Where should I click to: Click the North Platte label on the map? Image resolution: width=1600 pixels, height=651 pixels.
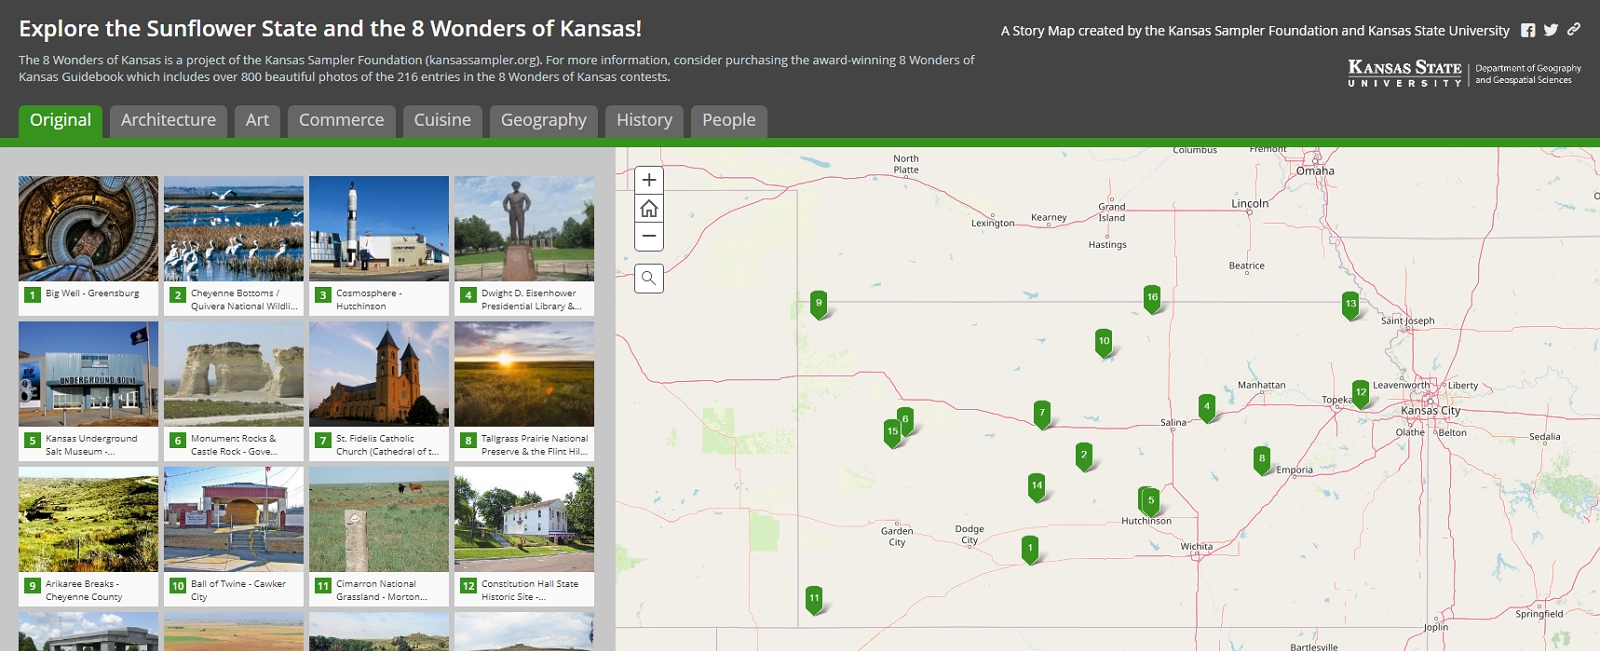[x=906, y=164]
